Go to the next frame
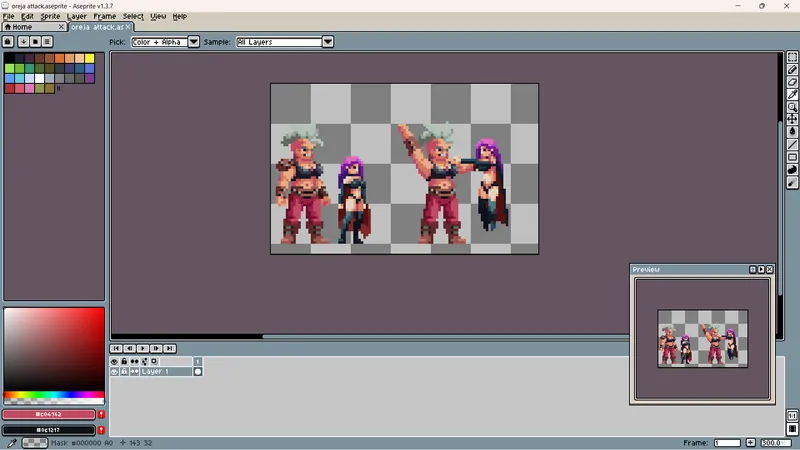This screenshot has height=450, width=800. tap(156, 348)
